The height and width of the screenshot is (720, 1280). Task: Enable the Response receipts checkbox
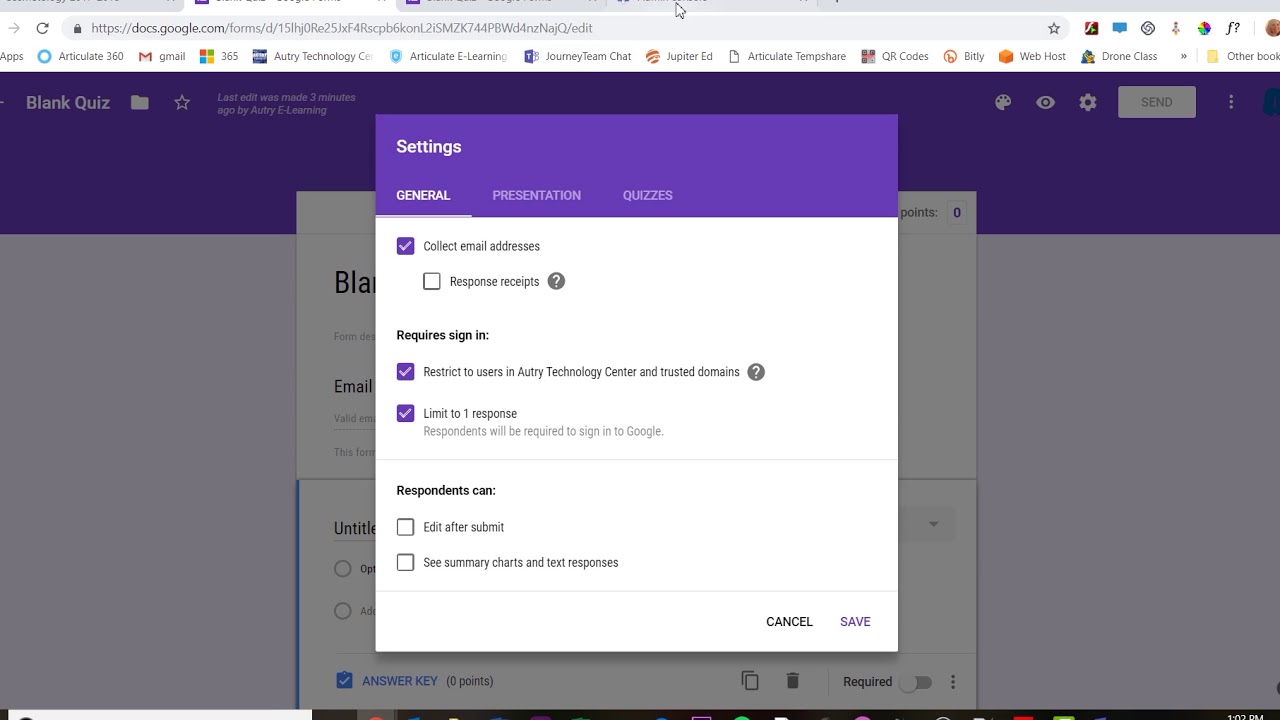(432, 282)
